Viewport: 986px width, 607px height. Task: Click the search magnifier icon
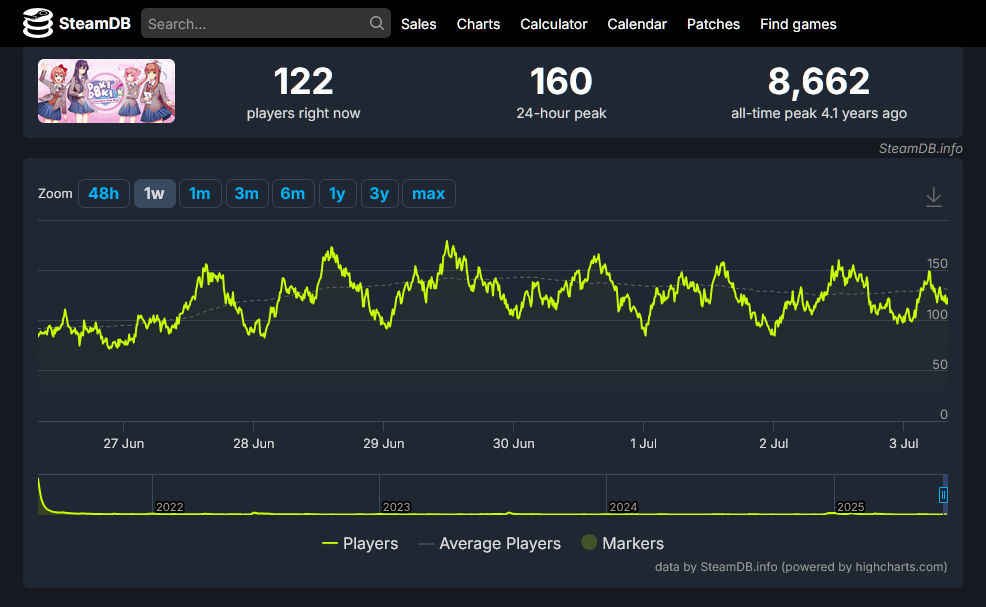pos(377,23)
